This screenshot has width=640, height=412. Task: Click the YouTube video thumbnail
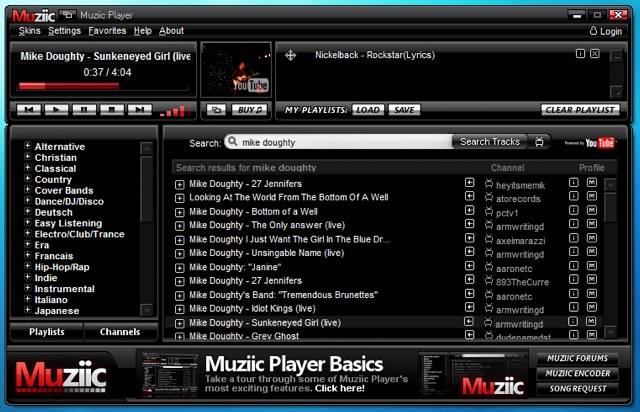[x=236, y=69]
